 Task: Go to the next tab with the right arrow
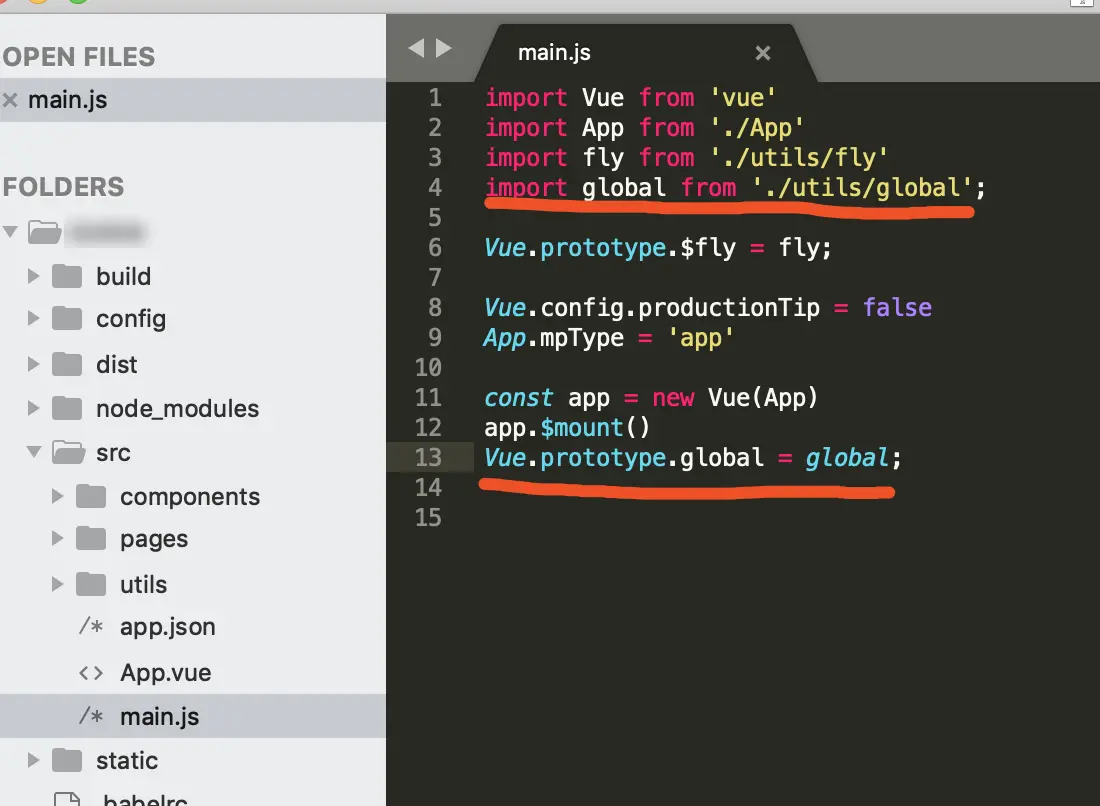tap(443, 48)
